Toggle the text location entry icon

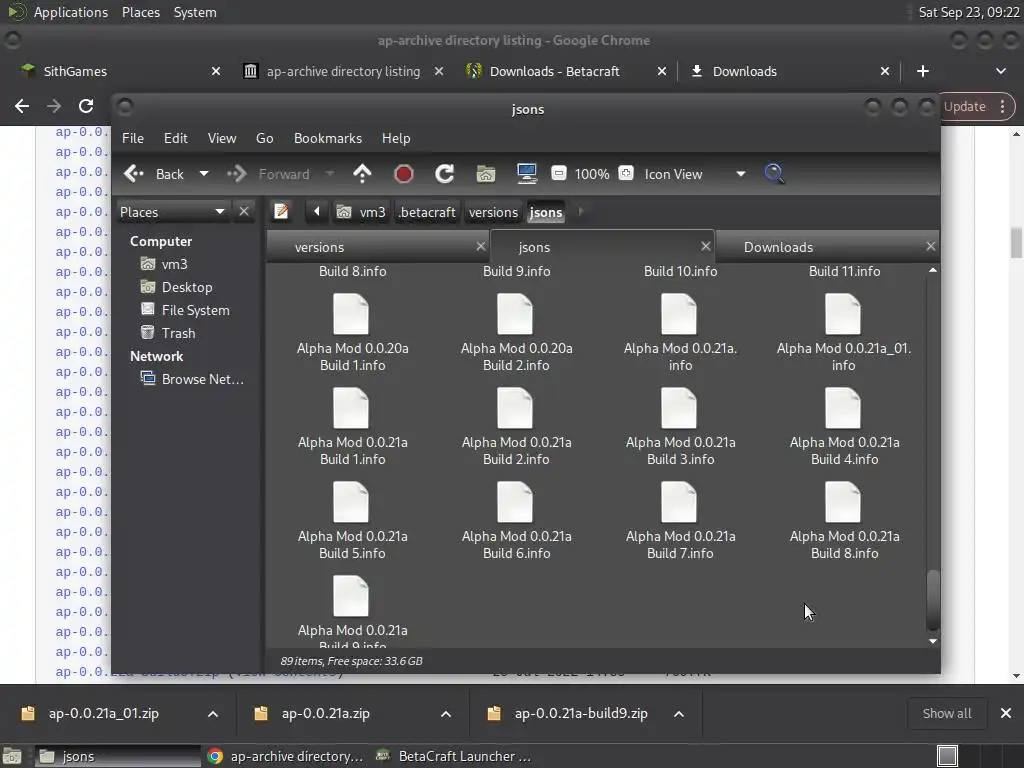click(x=281, y=212)
